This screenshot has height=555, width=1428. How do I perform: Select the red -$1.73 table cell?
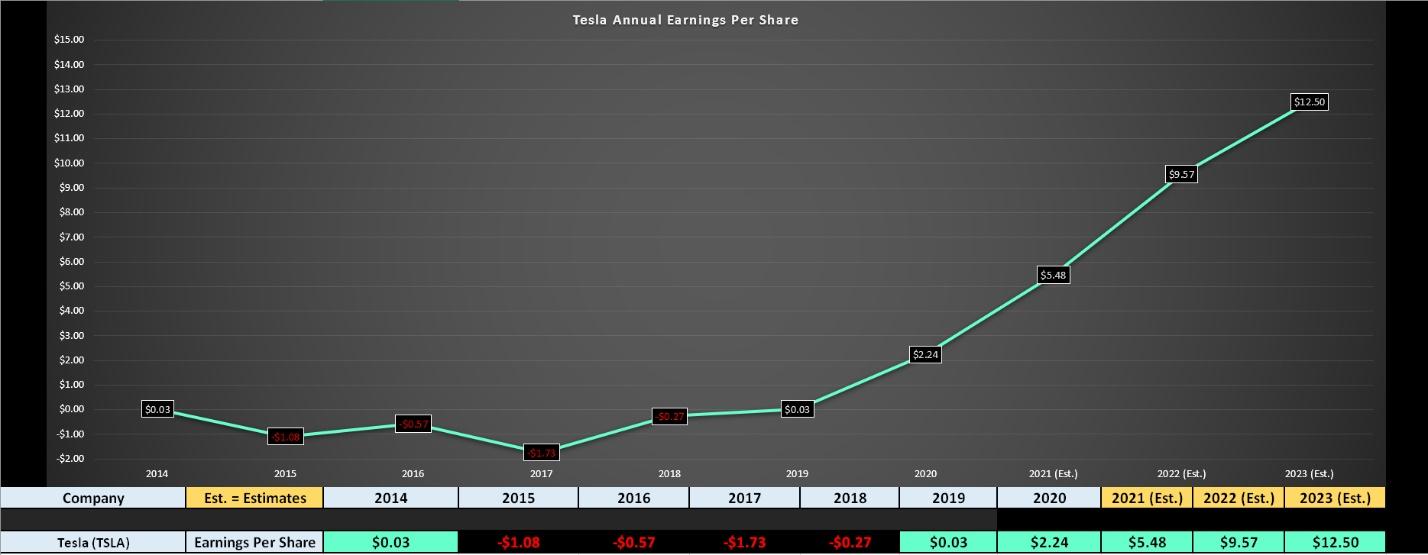pyautogui.click(x=745, y=542)
